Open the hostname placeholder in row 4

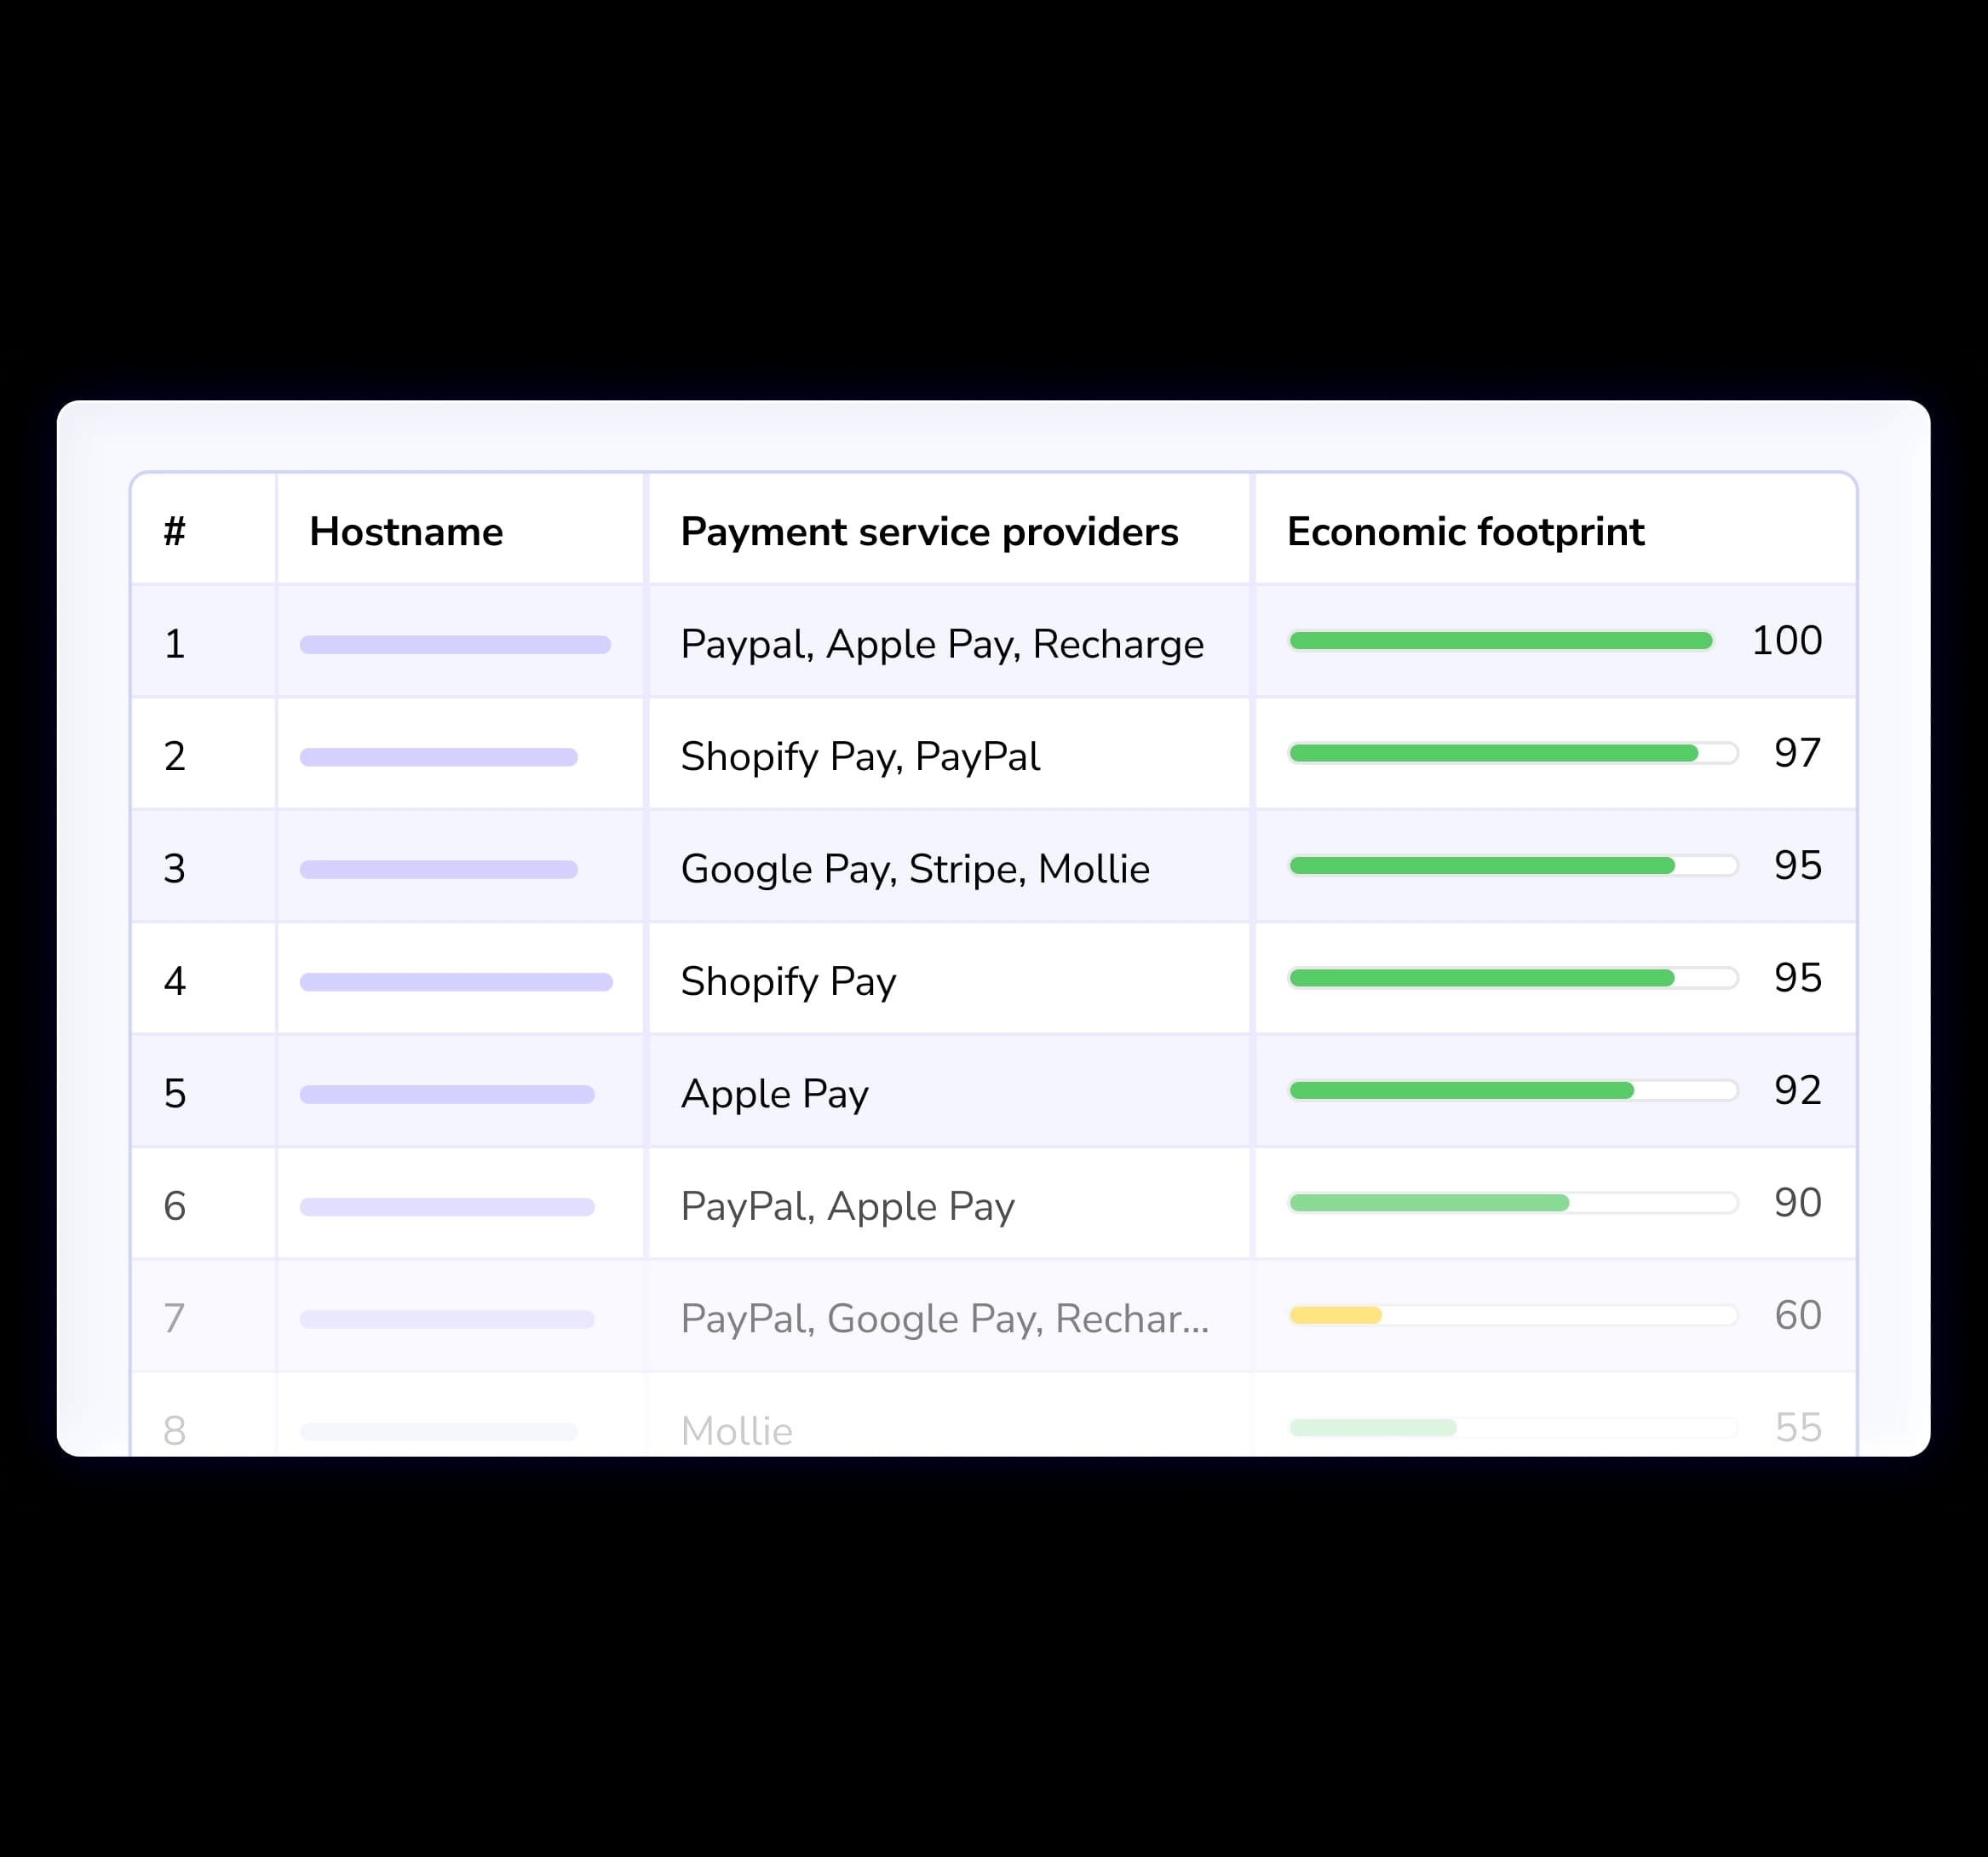(x=456, y=982)
